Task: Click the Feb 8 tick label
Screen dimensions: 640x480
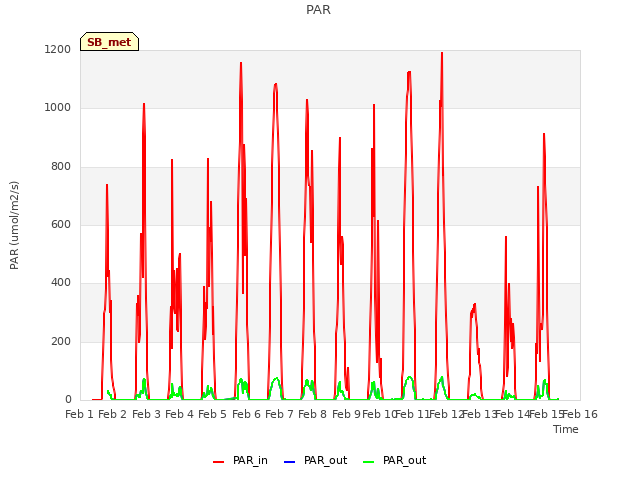Action: (312, 414)
